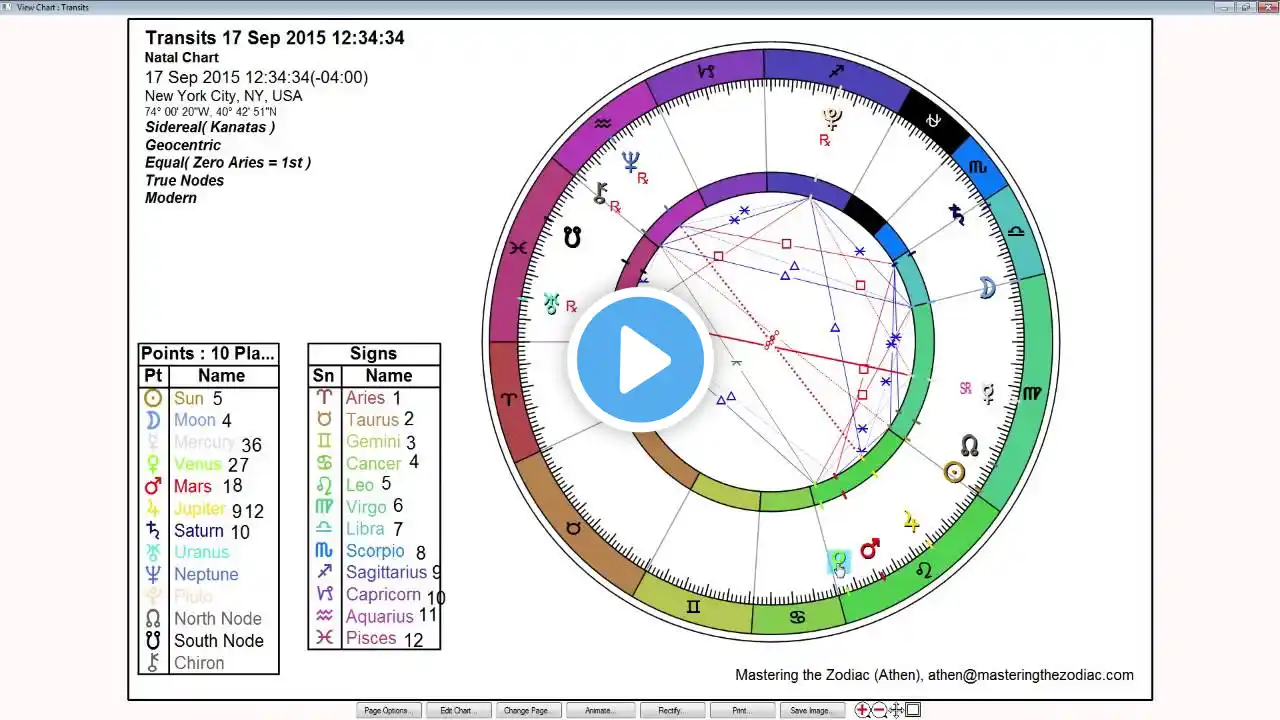The height and width of the screenshot is (720, 1280).
Task: Select the Sun glyph on the chart wheel
Action: click(x=955, y=472)
